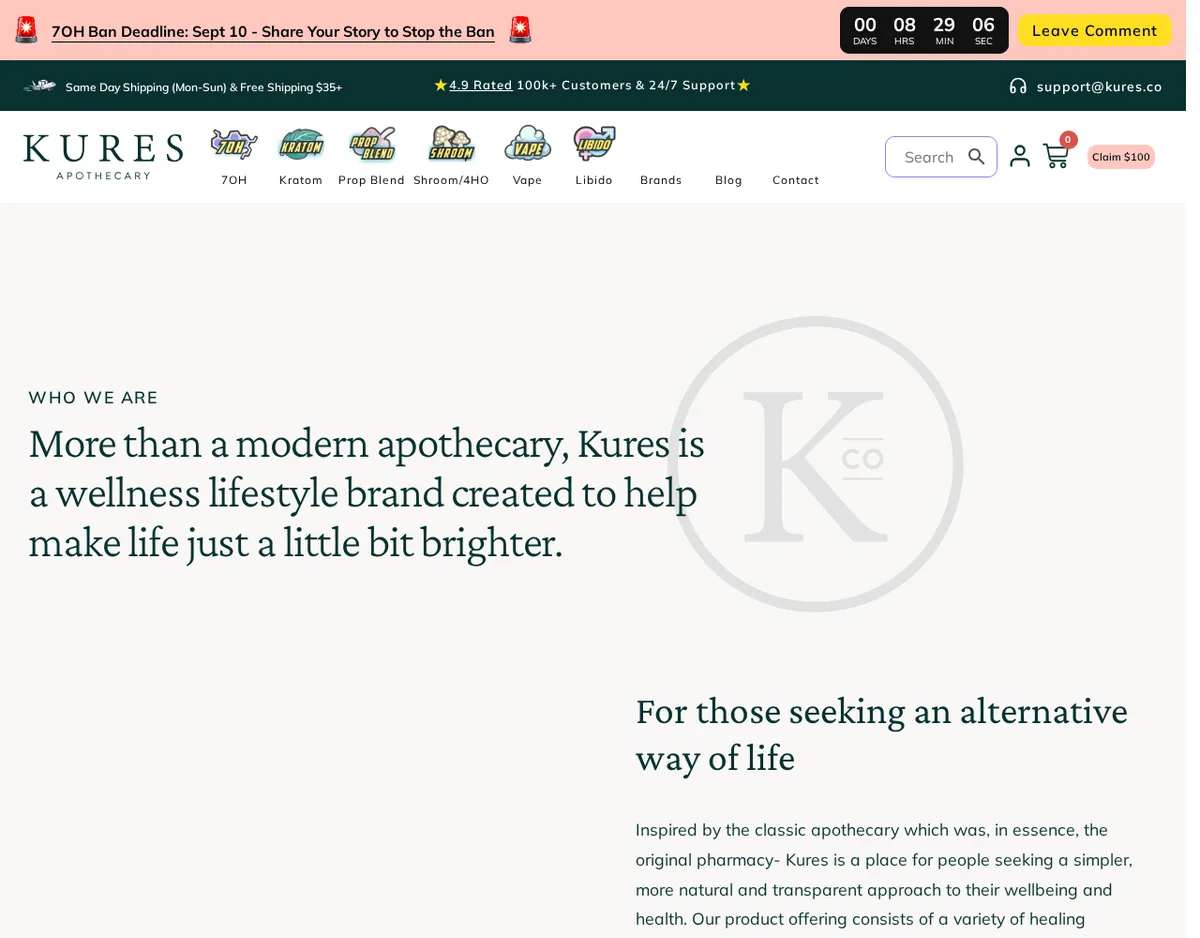The height and width of the screenshot is (938, 1200).
Task: Open the Contact menu item
Action: [x=796, y=180]
